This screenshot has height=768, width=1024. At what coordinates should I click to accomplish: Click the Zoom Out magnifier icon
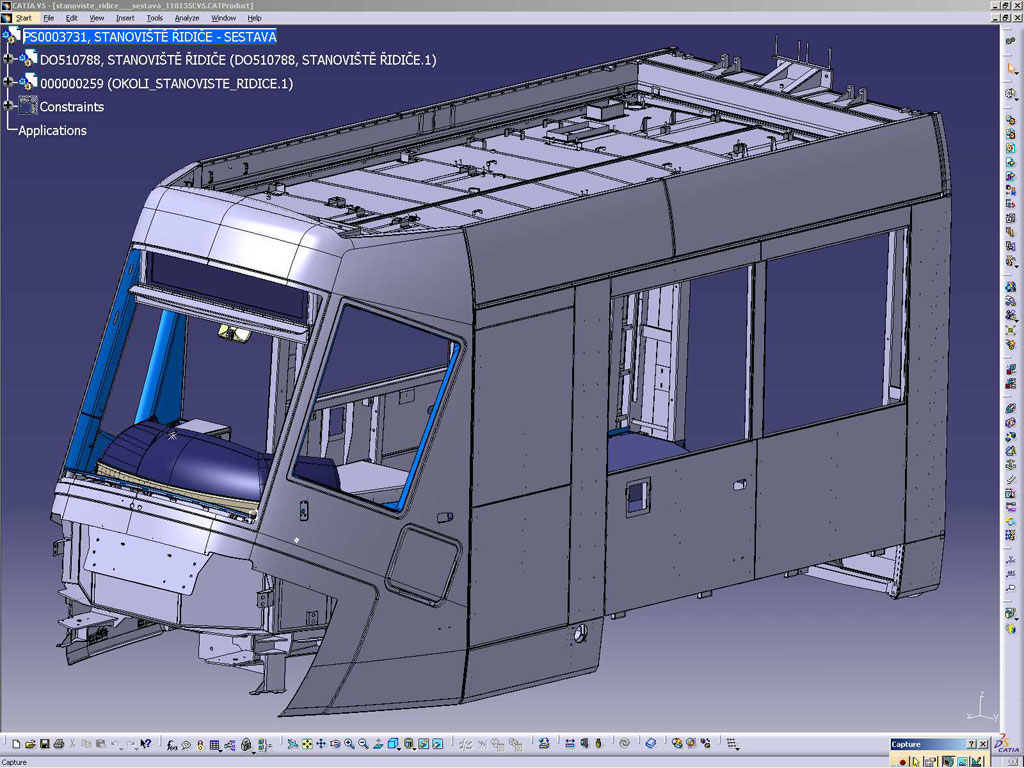click(363, 744)
